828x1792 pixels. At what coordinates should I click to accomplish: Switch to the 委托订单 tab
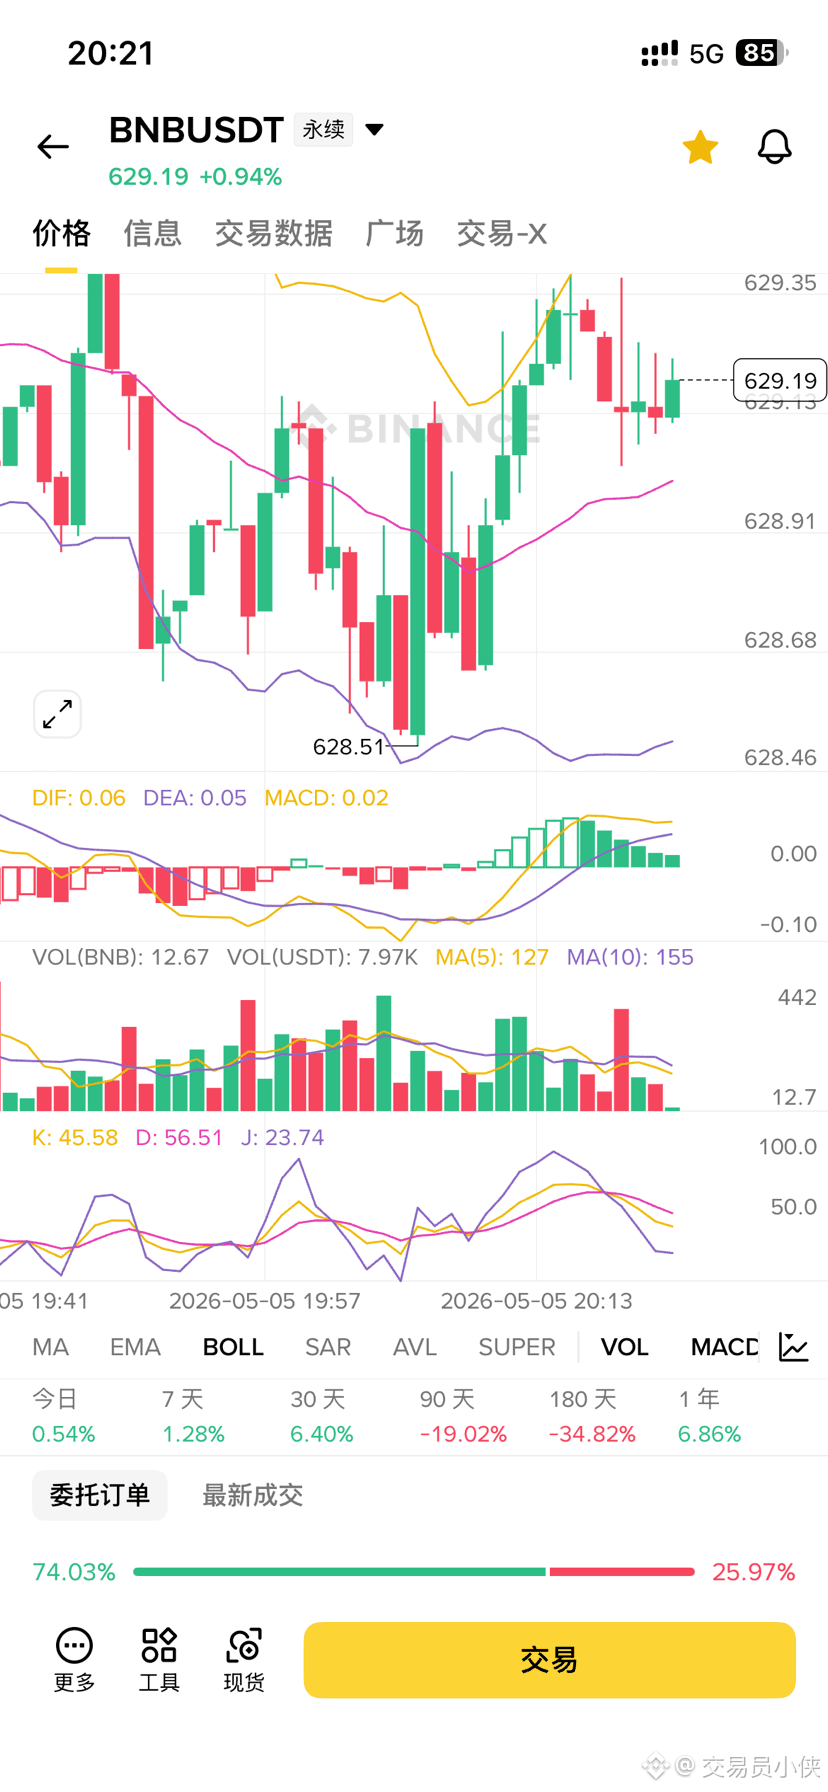(x=100, y=1495)
